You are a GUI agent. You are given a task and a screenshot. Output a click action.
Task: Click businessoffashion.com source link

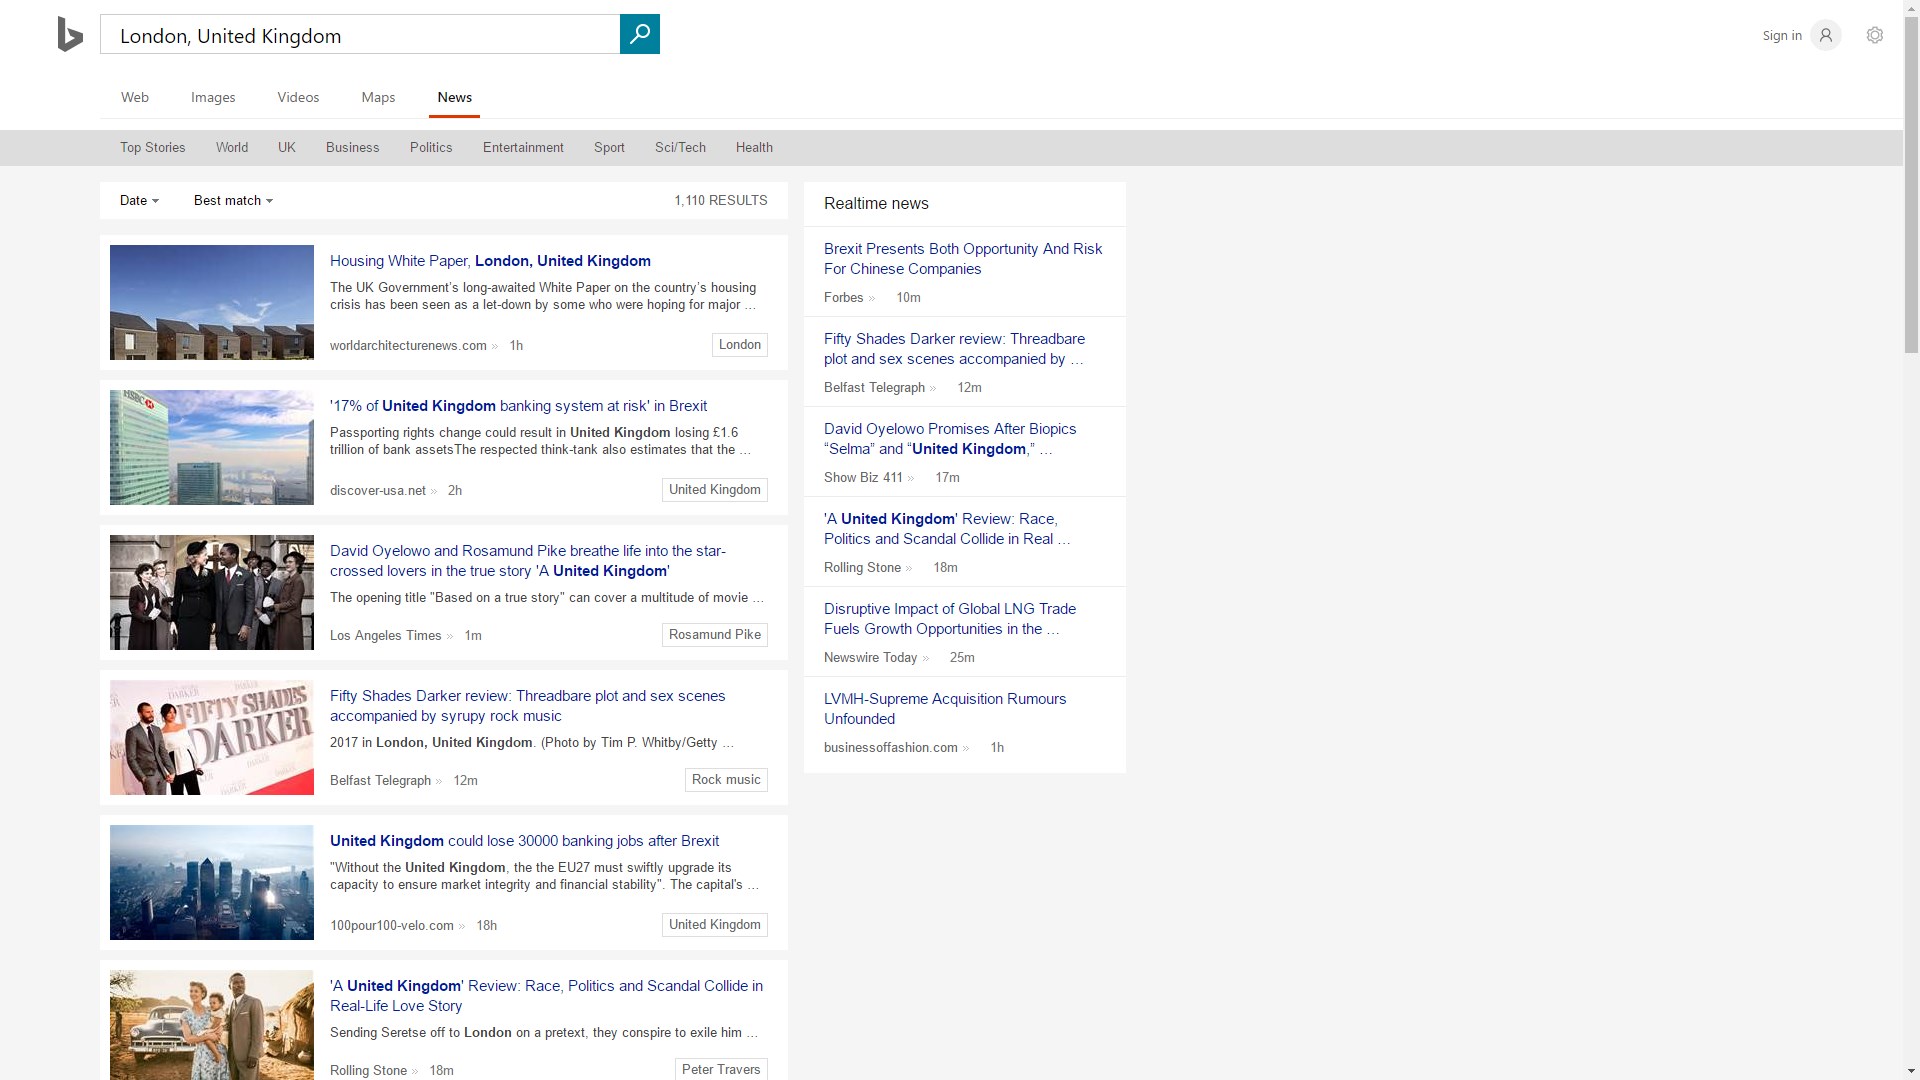click(x=891, y=748)
